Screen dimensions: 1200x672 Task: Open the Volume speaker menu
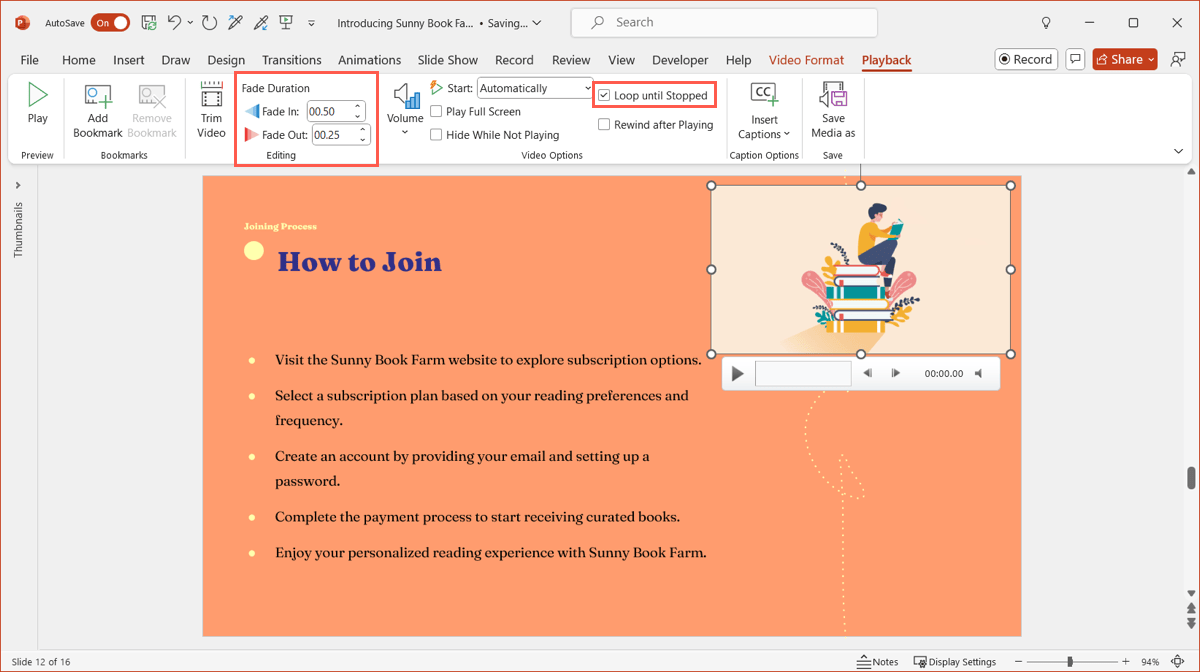click(405, 110)
